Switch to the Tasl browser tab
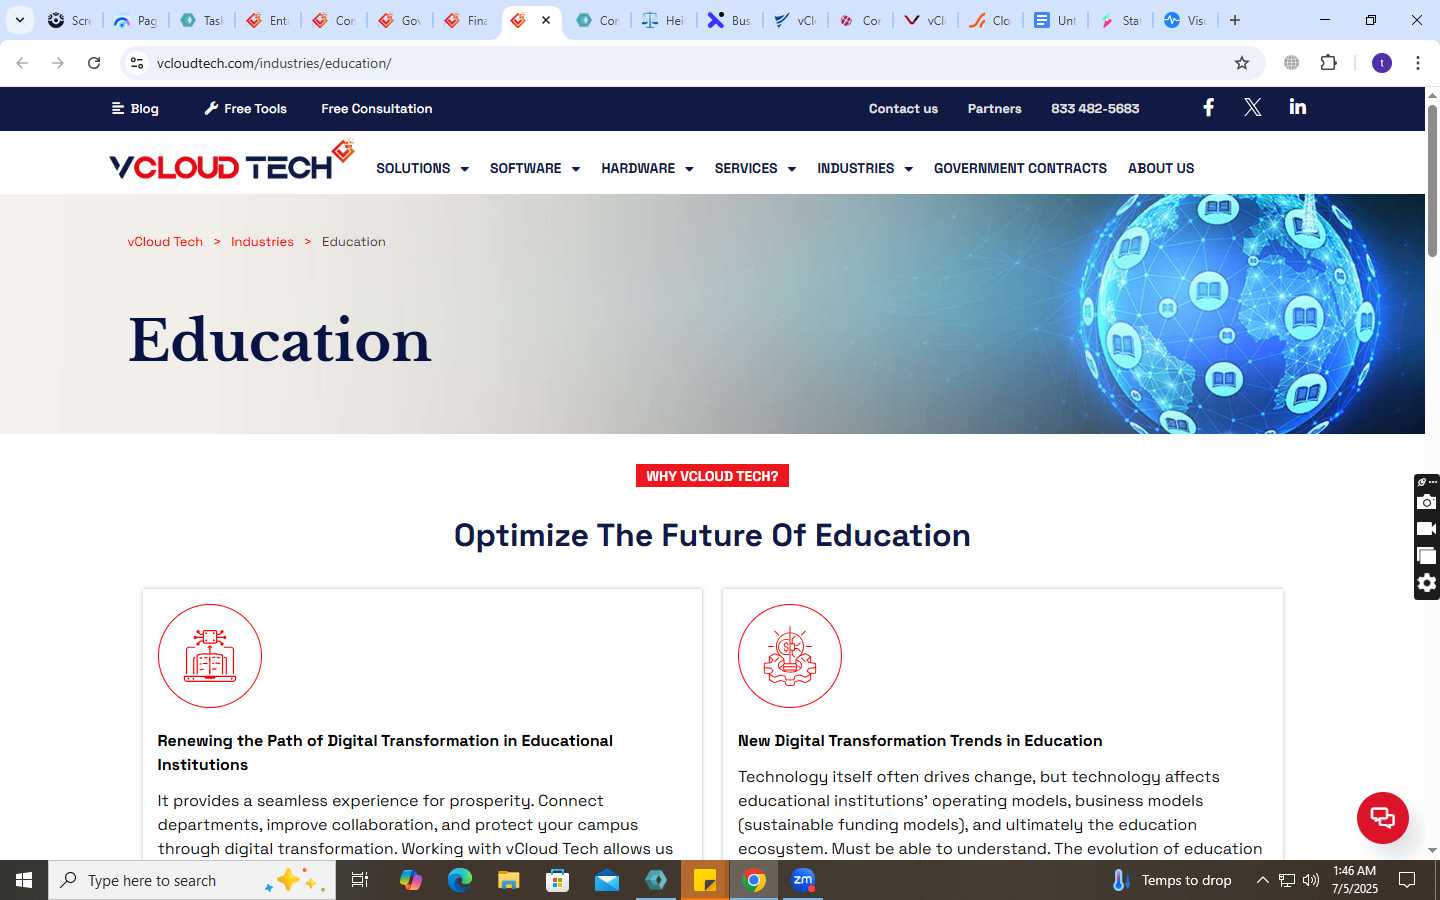 (x=201, y=20)
